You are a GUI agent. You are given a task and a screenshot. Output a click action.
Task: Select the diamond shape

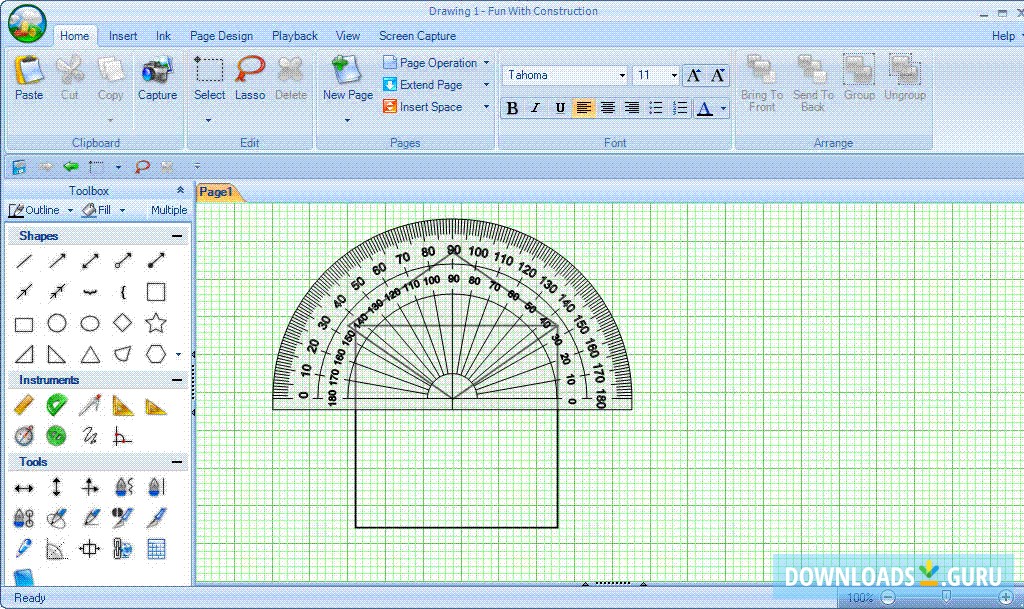coord(122,323)
